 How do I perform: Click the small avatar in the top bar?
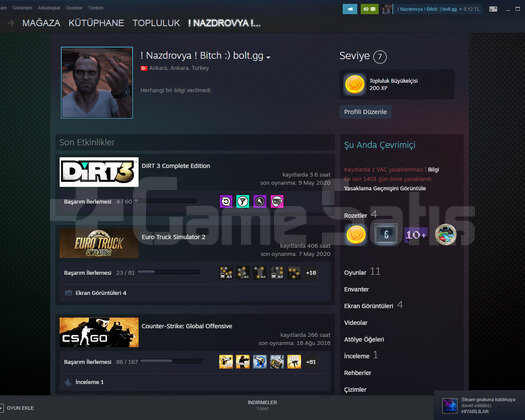pyautogui.click(x=387, y=9)
